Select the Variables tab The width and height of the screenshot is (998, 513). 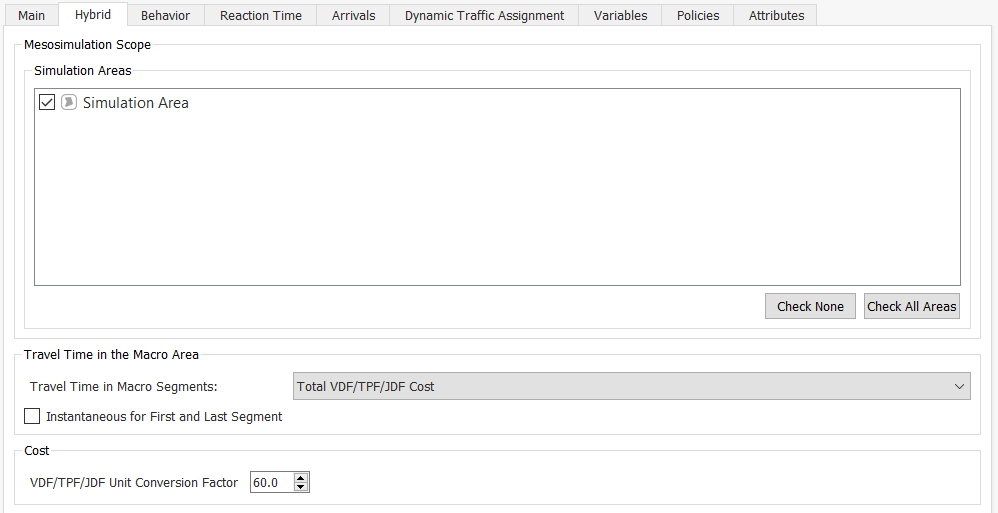620,15
